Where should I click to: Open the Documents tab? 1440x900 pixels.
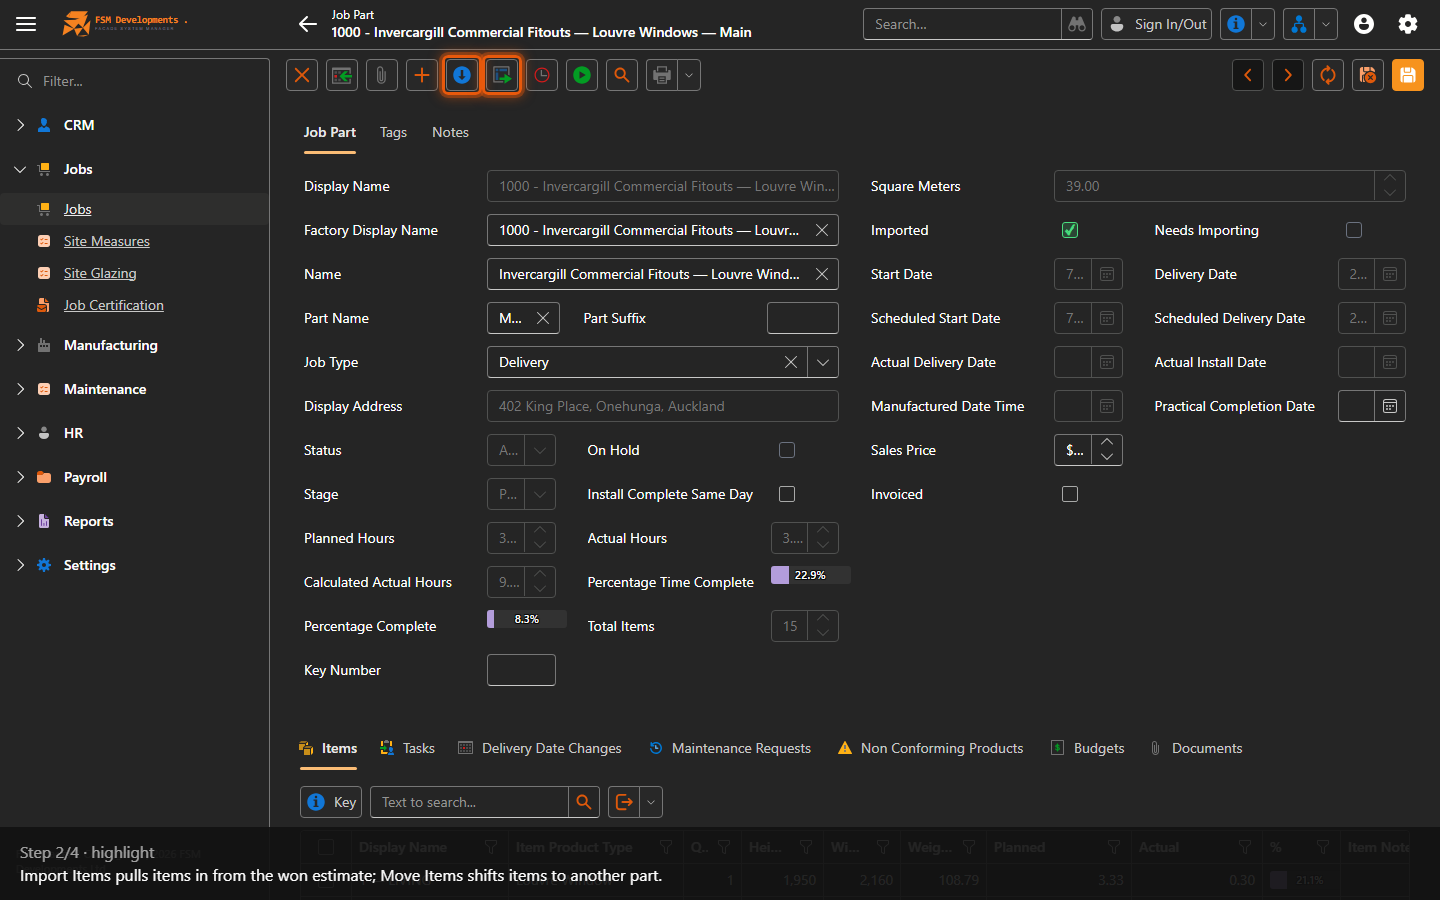pyautogui.click(x=1196, y=748)
